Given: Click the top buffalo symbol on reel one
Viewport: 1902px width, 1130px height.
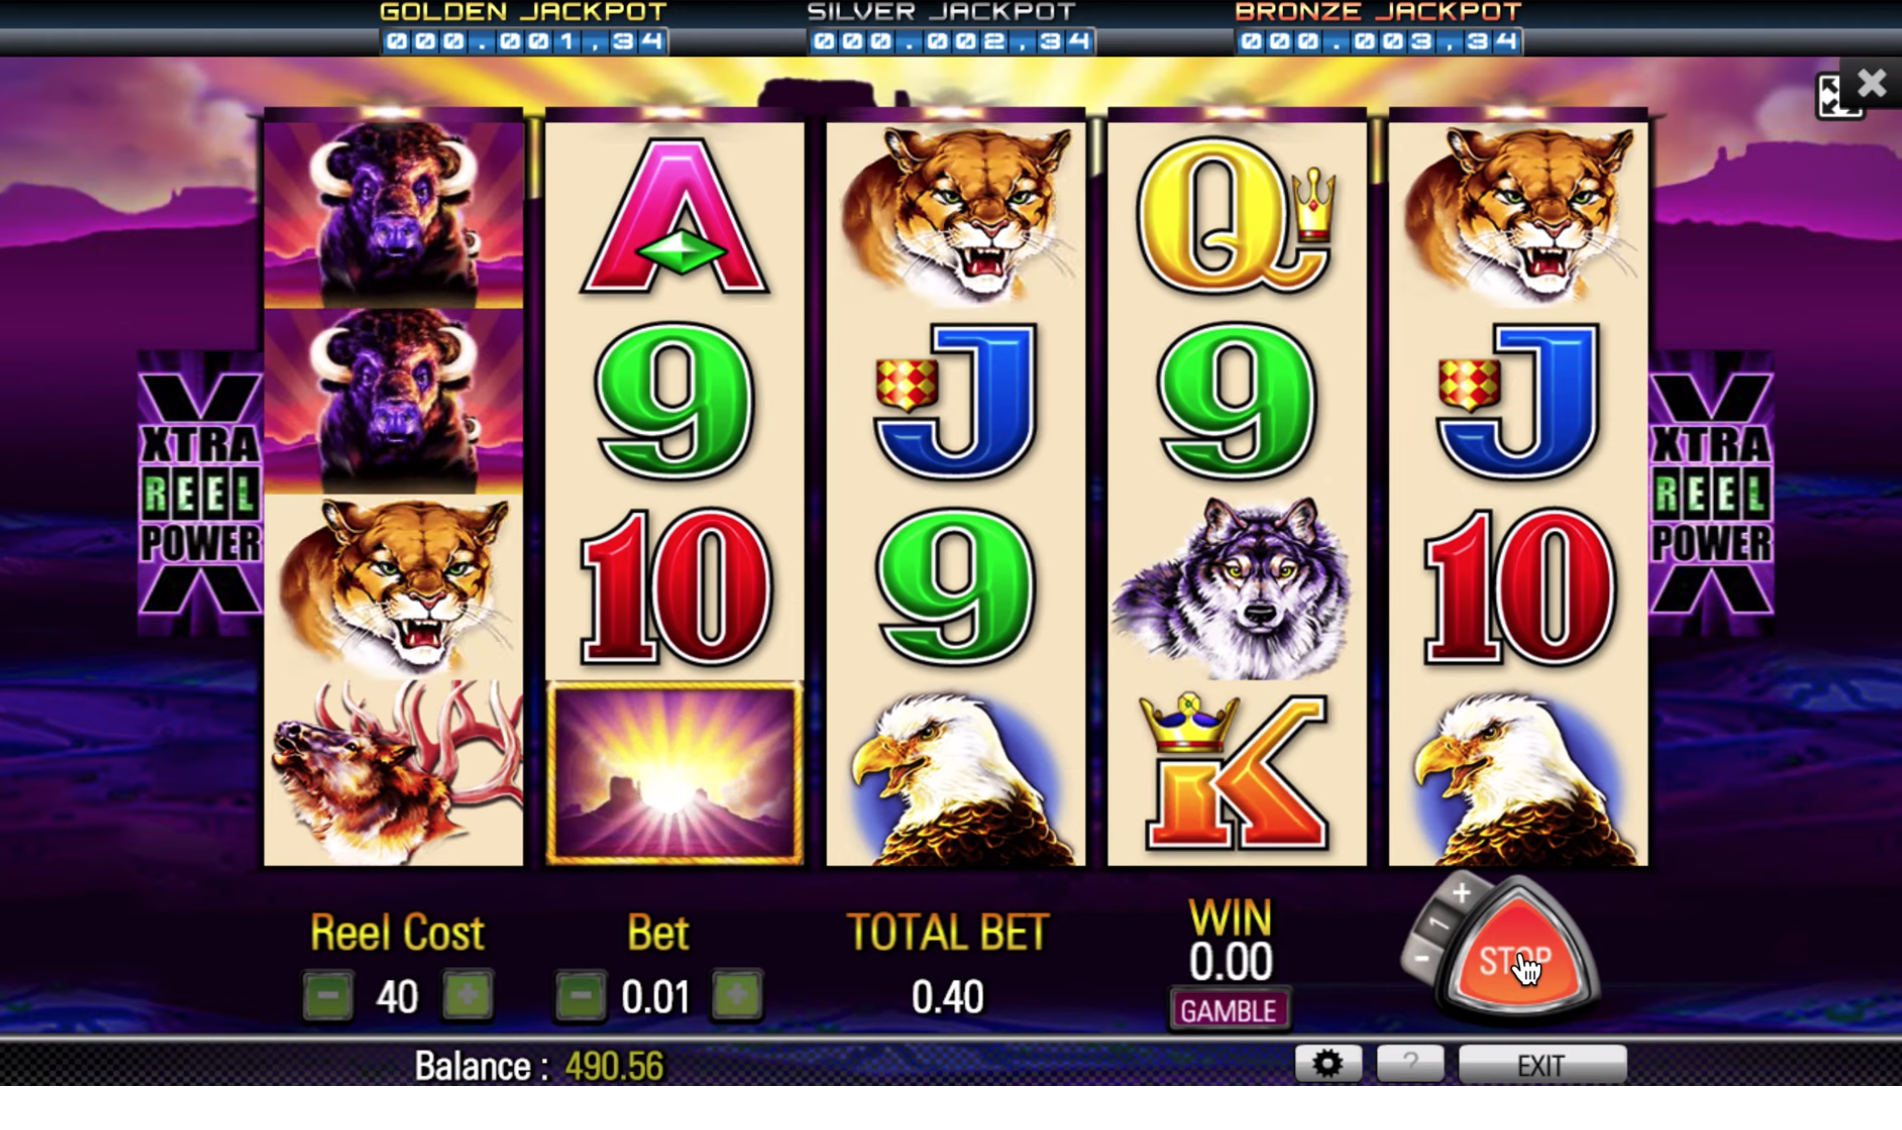Looking at the screenshot, I should pos(393,214).
